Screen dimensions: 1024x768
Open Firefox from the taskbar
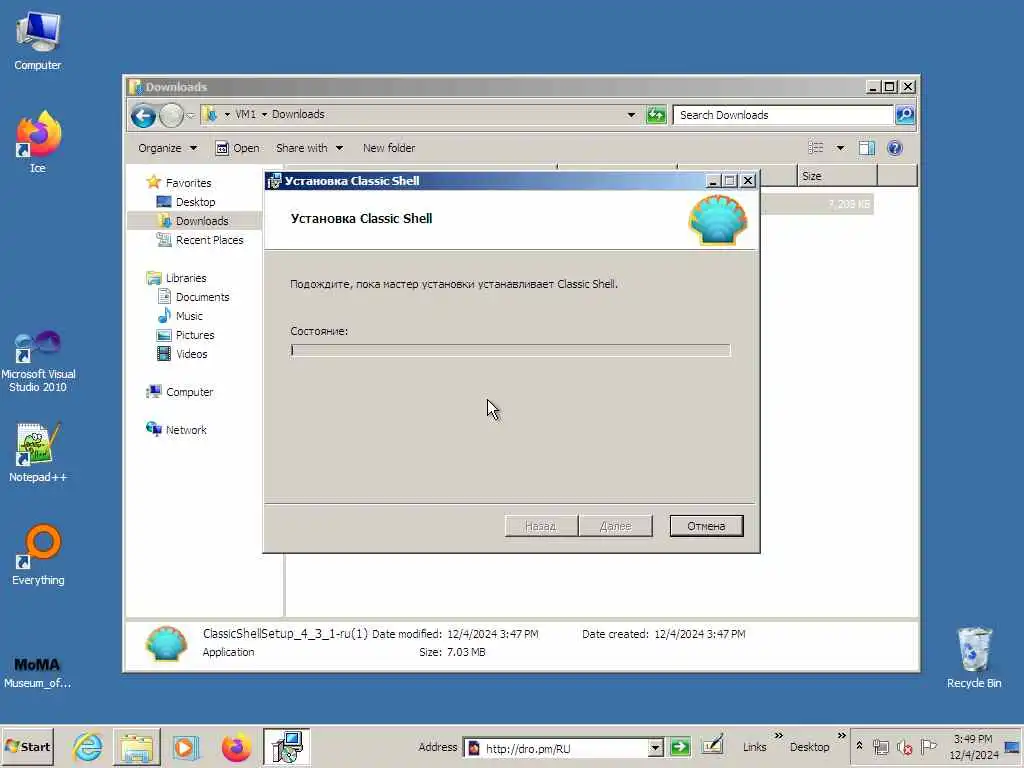pos(236,747)
